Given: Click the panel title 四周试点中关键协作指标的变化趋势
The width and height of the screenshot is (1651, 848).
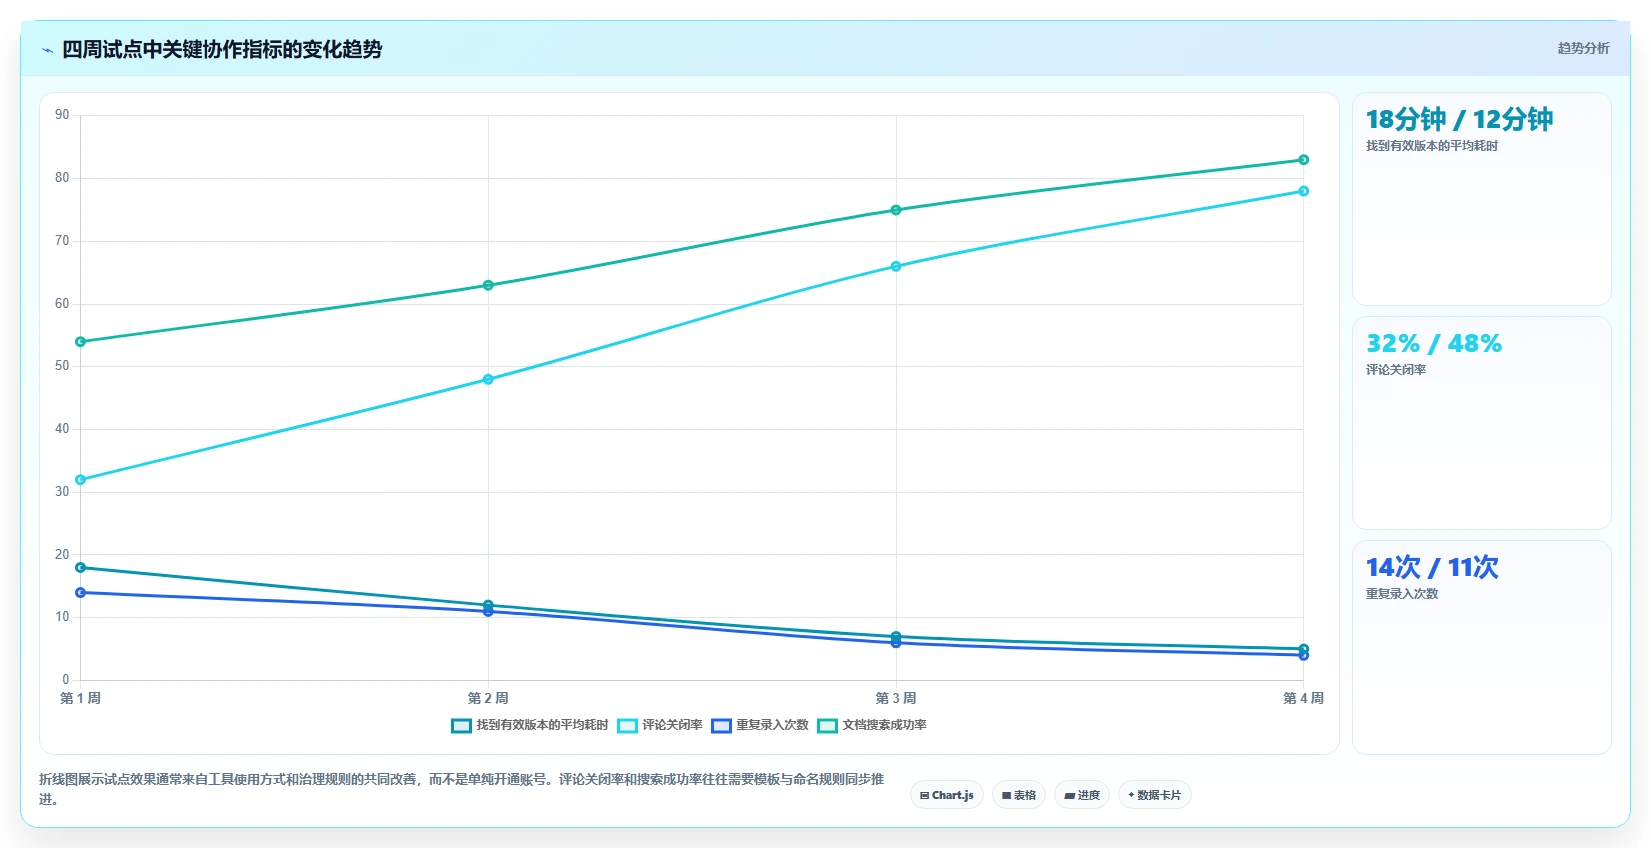Looking at the screenshot, I should (222, 49).
